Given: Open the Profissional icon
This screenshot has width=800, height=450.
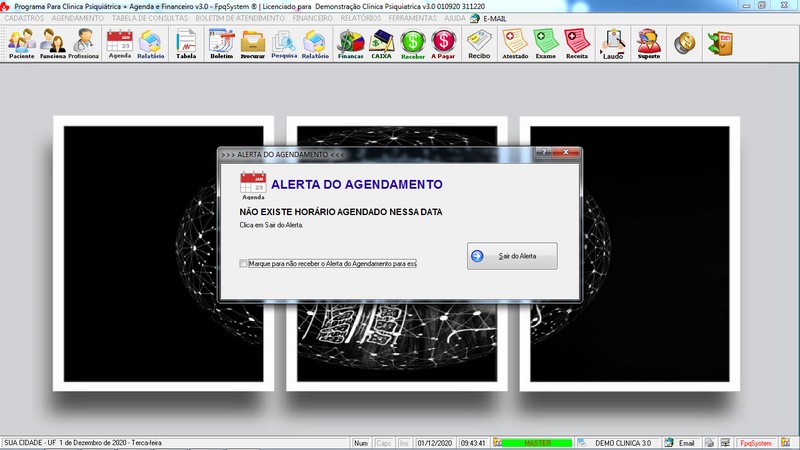Looking at the screenshot, I should tap(83, 44).
